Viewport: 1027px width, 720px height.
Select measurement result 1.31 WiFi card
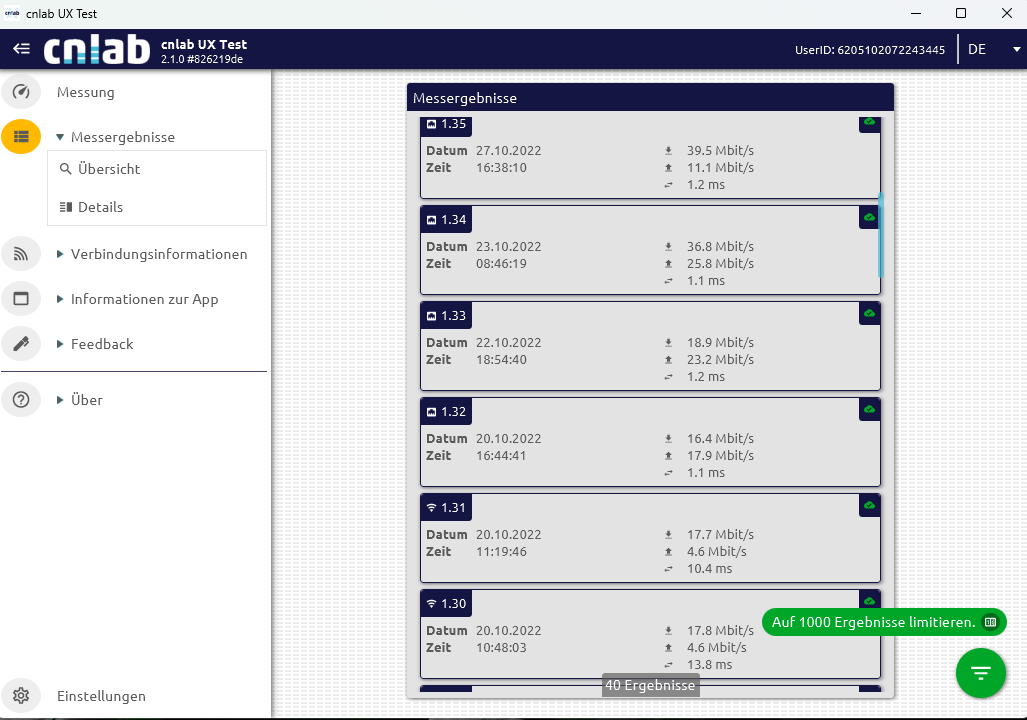(650, 543)
